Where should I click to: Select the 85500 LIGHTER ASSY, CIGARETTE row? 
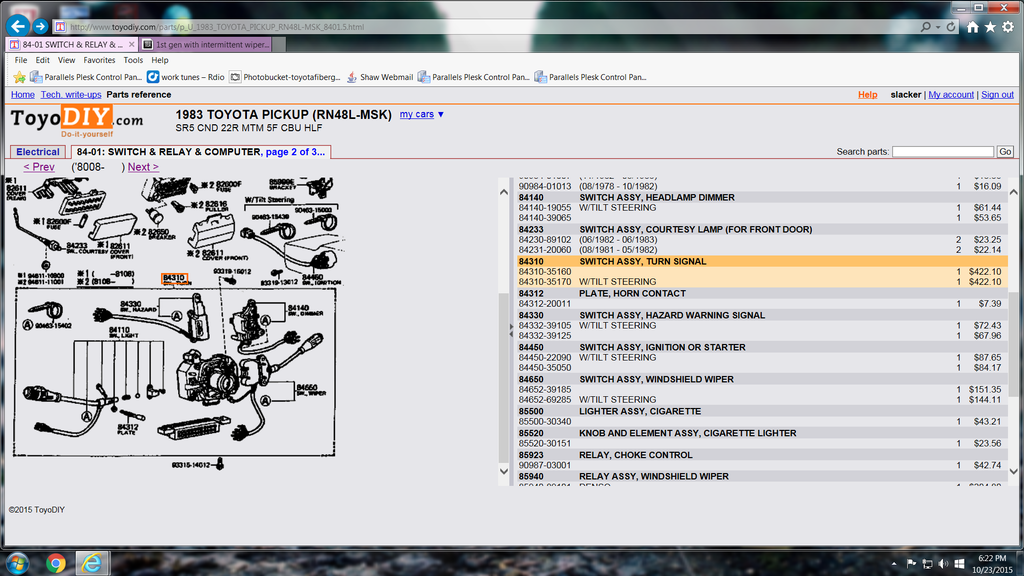[x=761, y=411]
